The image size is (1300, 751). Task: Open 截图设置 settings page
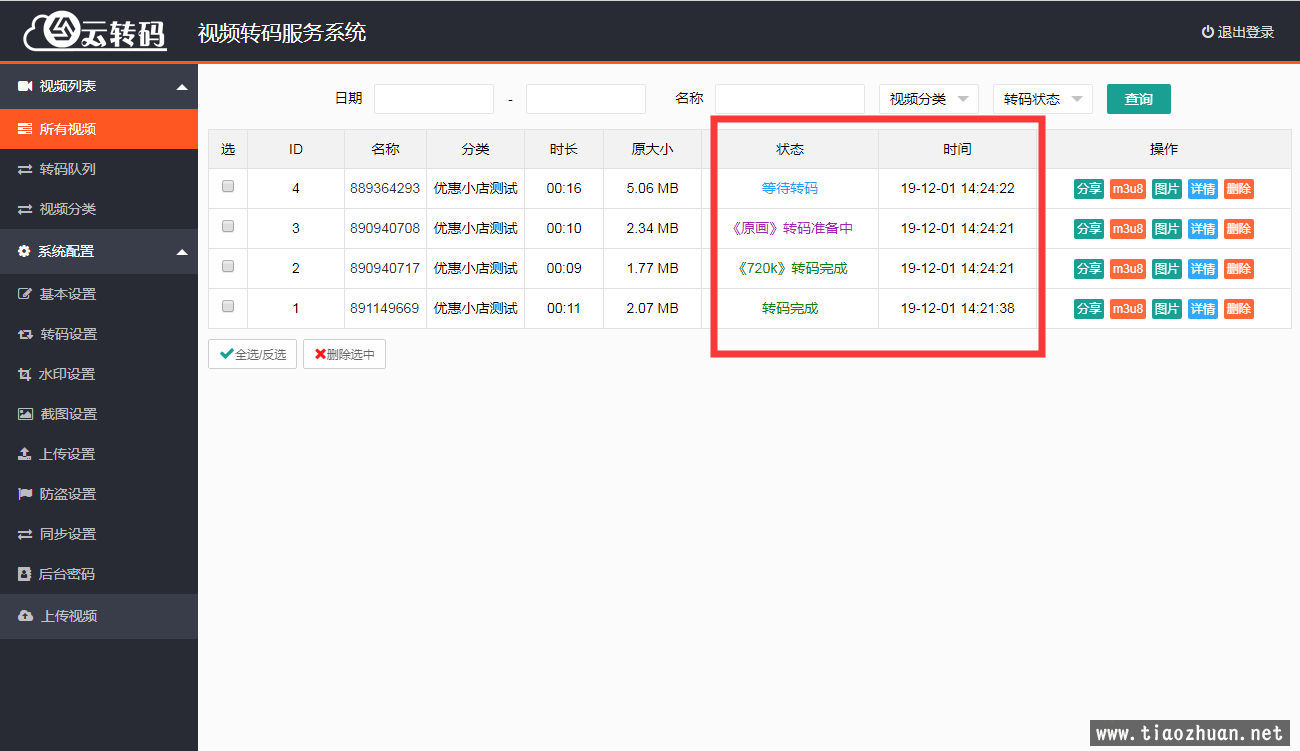click(99, 414)
